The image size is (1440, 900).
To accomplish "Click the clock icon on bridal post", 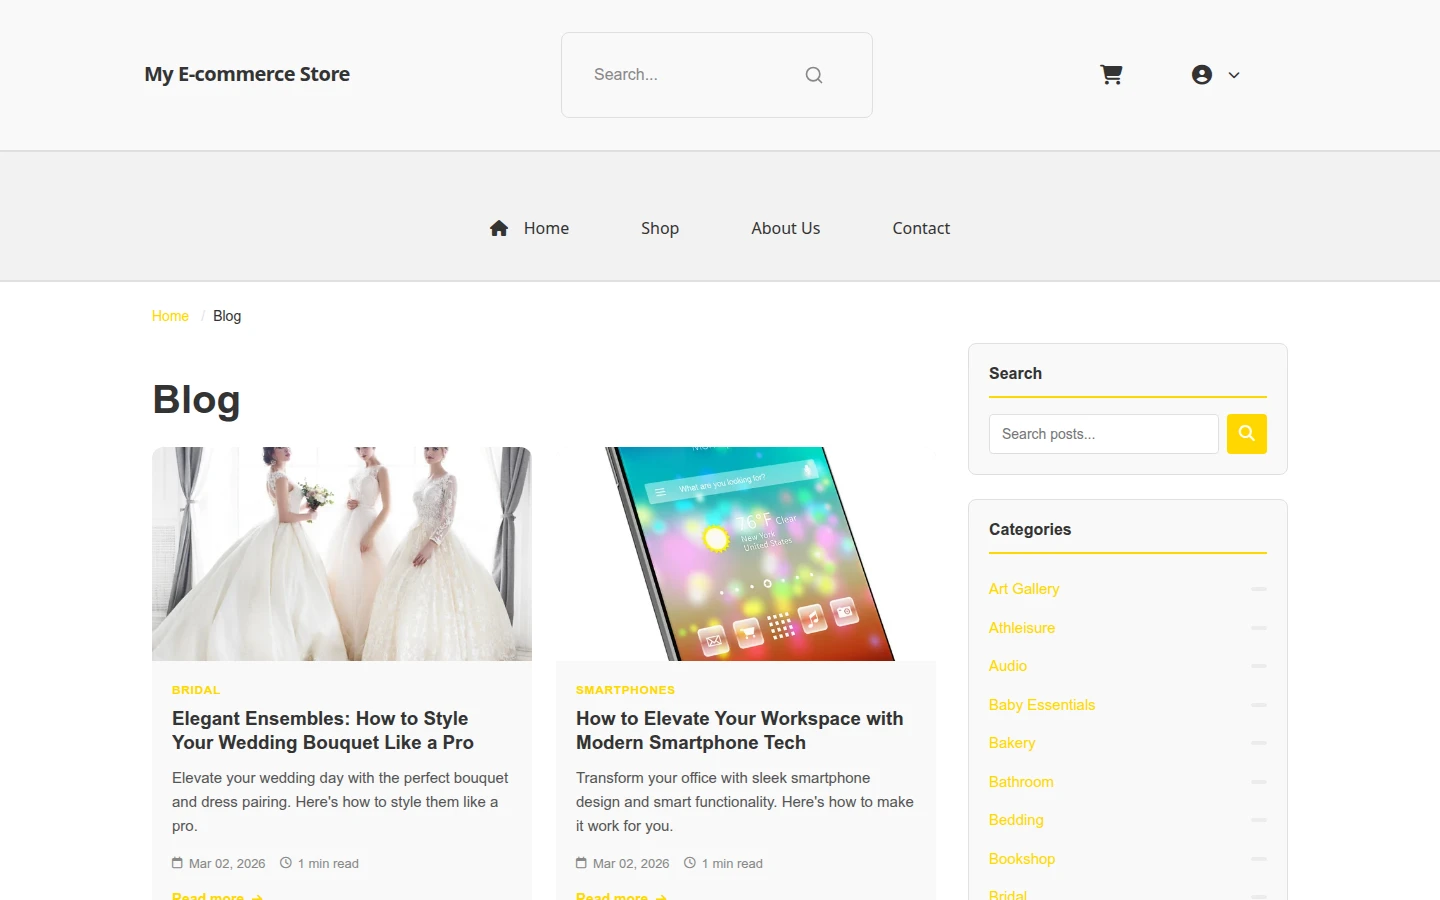I will point(286,863).
